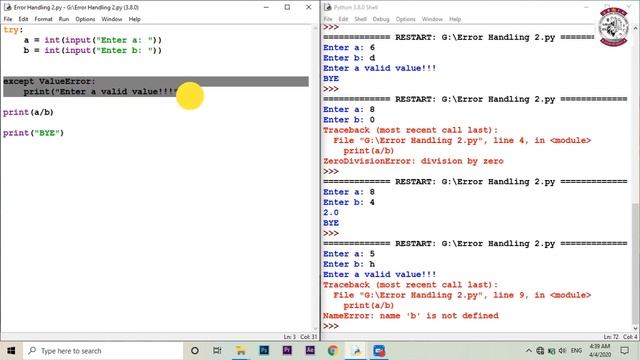Viewport: 640px width, 360px height.
Task: Open File menu in the editor window
Action: point(8,19)
